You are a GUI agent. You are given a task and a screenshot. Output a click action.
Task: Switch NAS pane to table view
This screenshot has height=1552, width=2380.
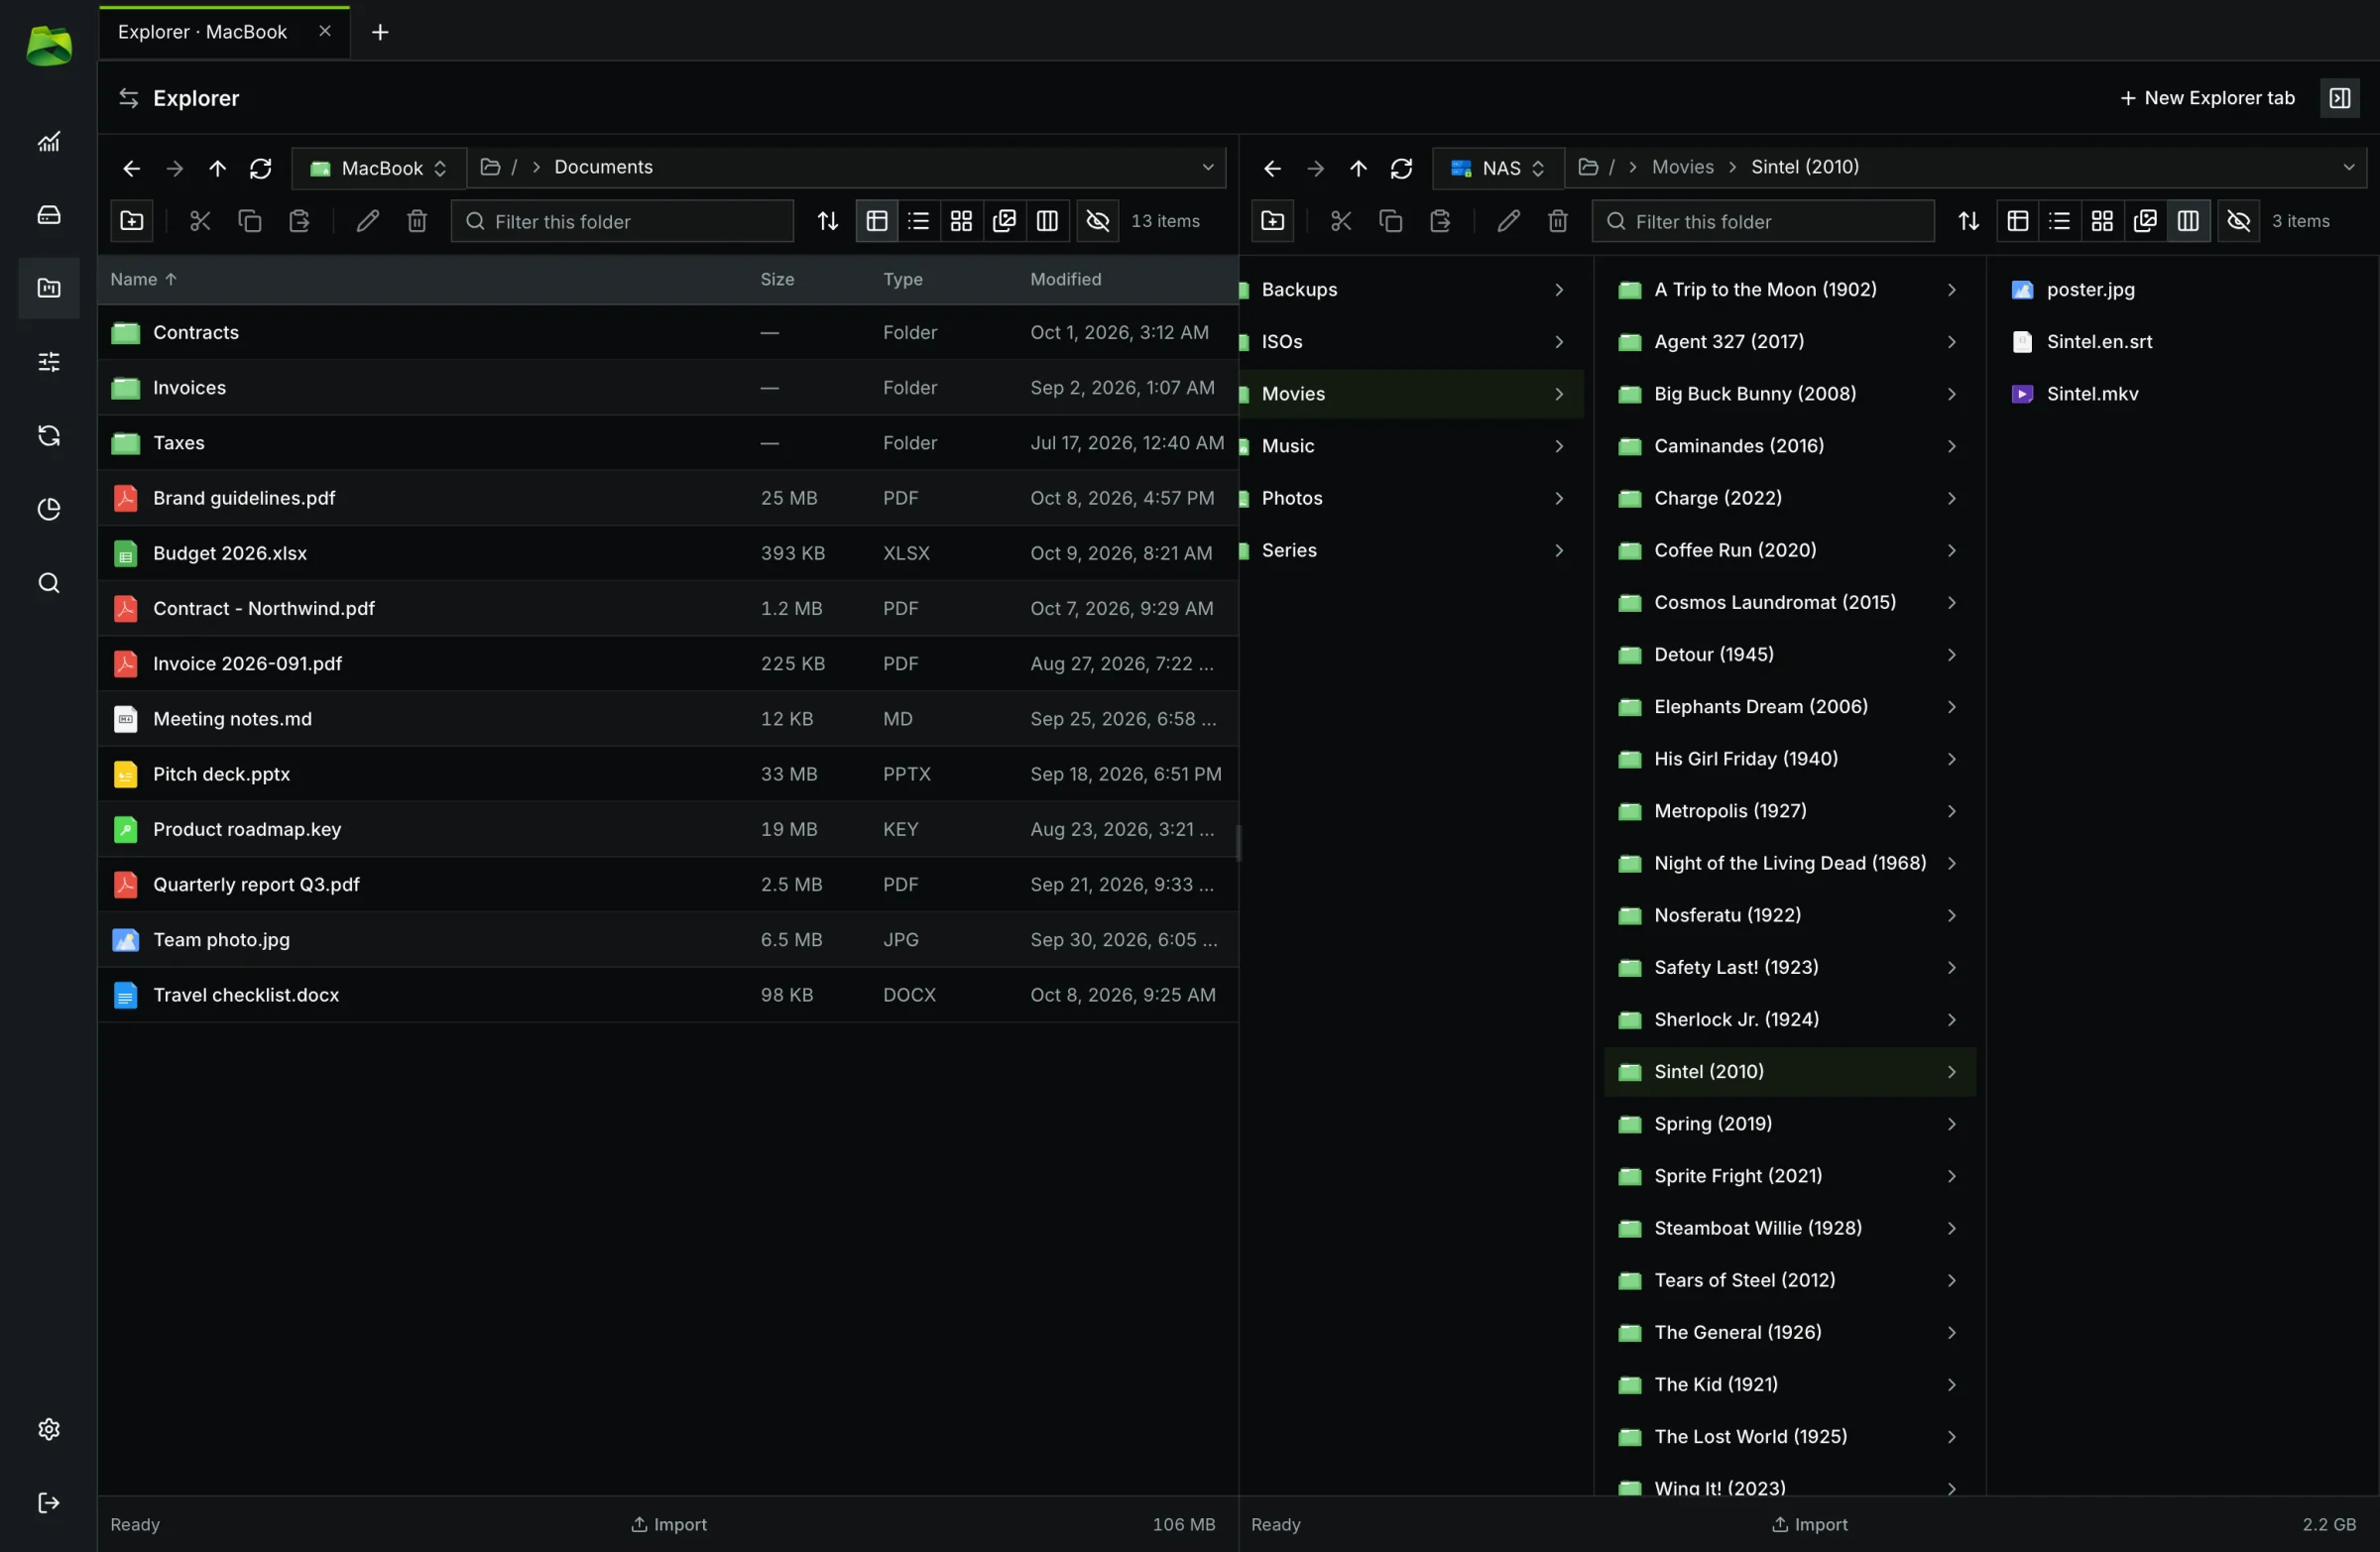(2018, 221)
